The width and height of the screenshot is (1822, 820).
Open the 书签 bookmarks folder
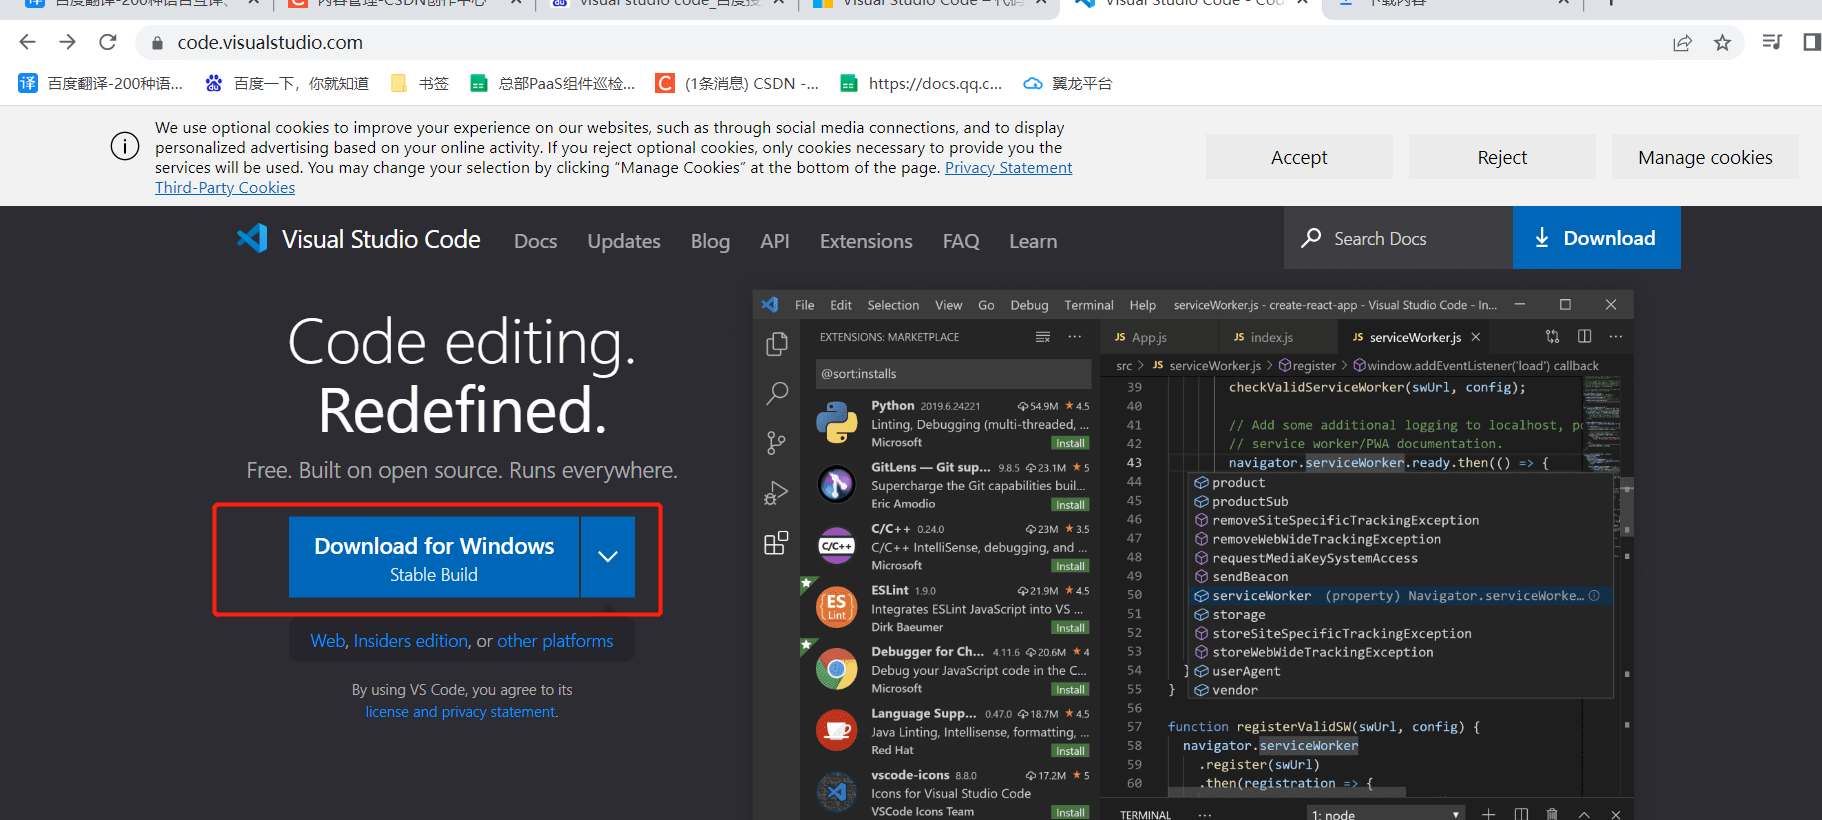tap(420, 83)
